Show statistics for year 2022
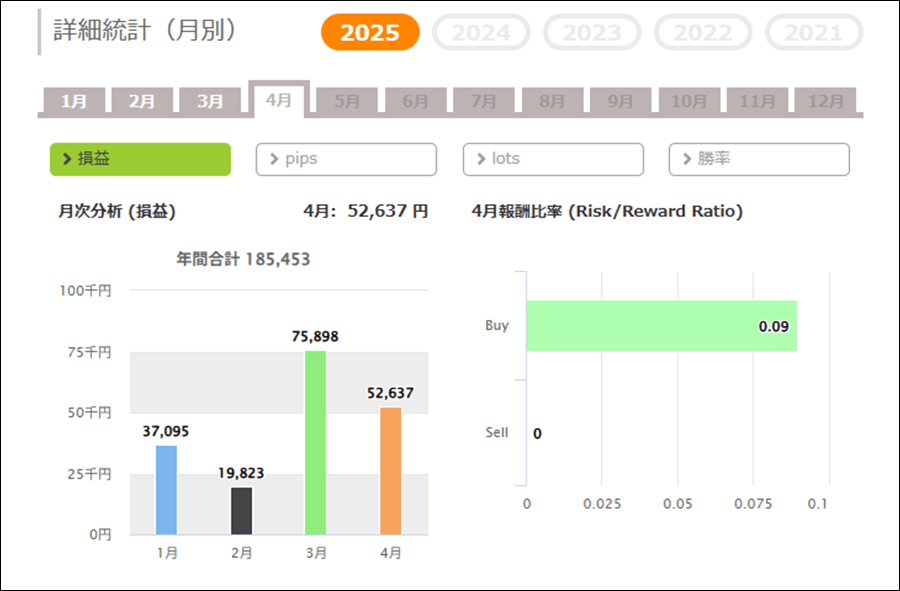Viewport: 900px width, 591px height. click(x=703, y=32)
